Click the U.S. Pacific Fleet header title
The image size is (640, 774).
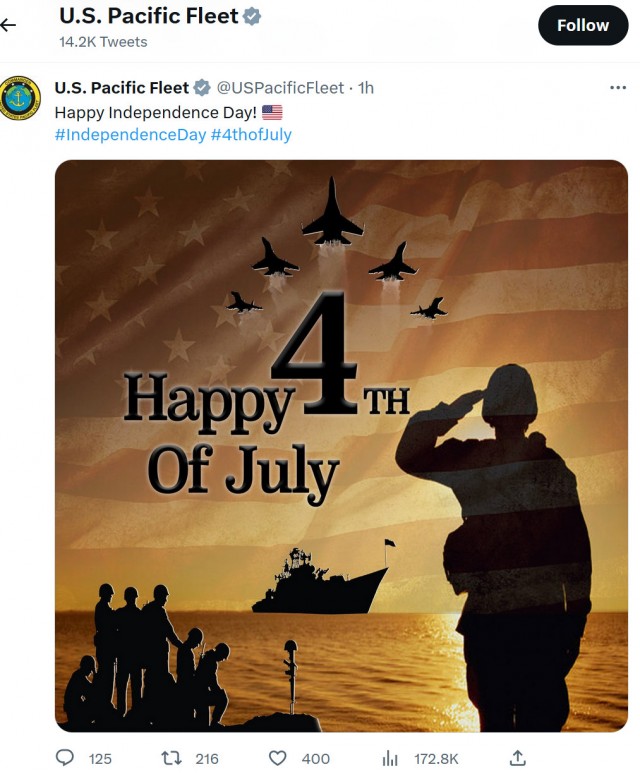149,16
